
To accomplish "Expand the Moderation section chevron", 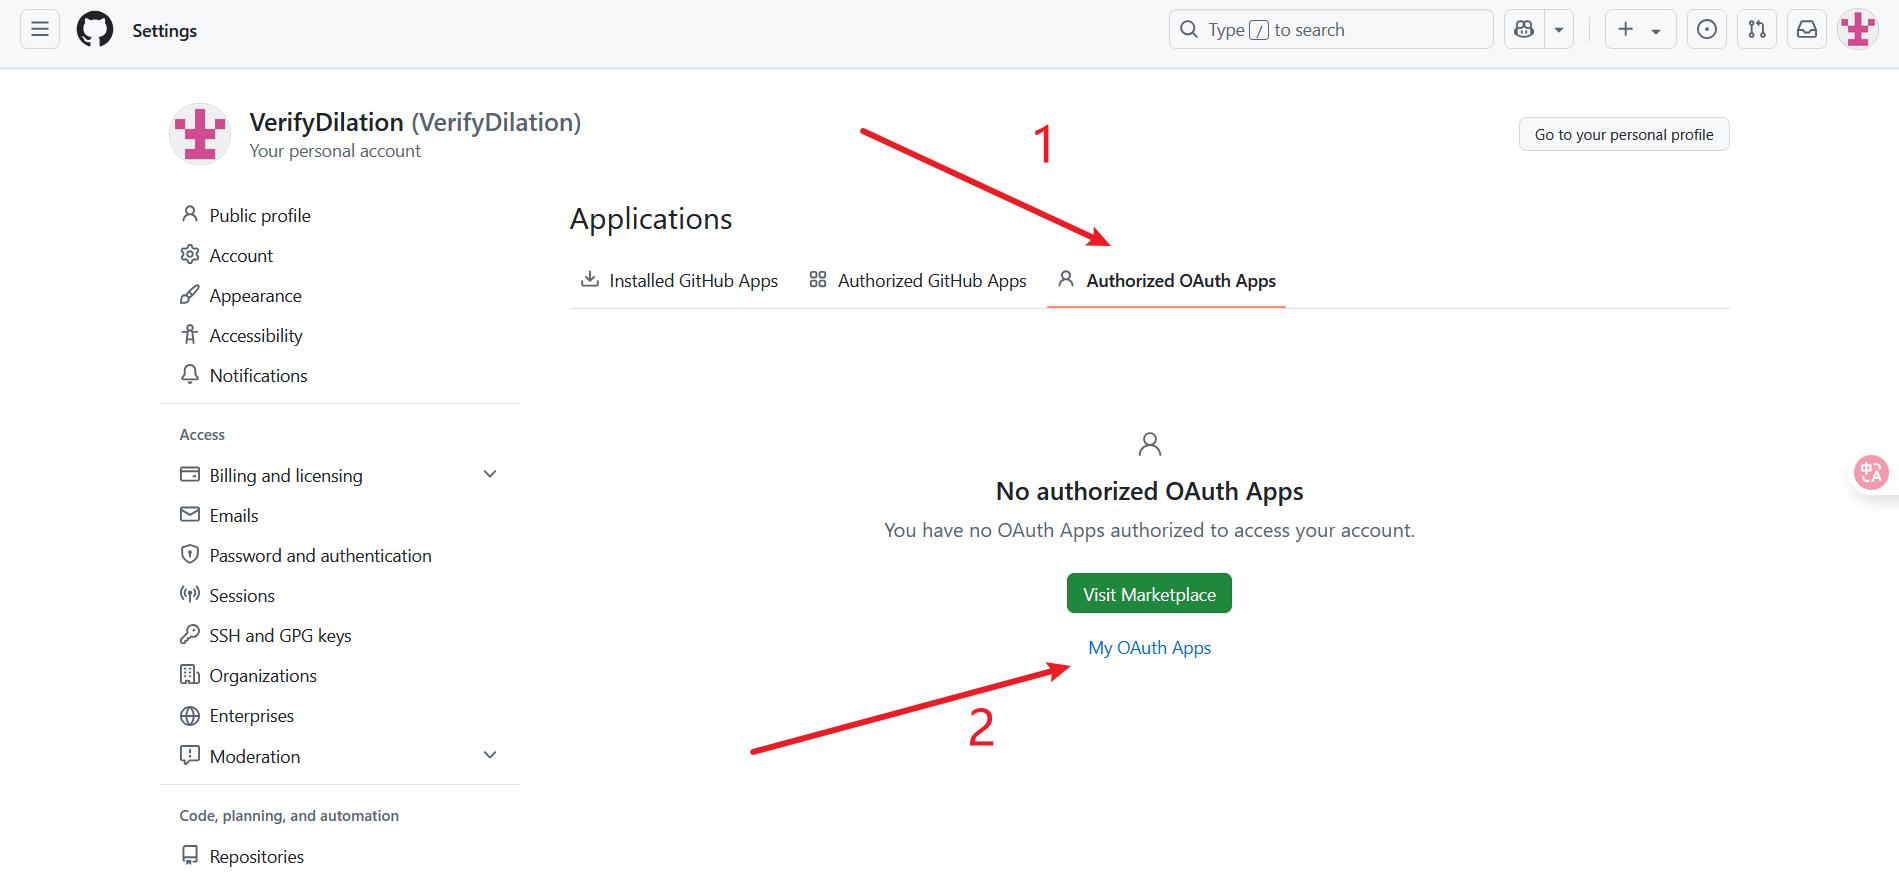I will (490, 756).
